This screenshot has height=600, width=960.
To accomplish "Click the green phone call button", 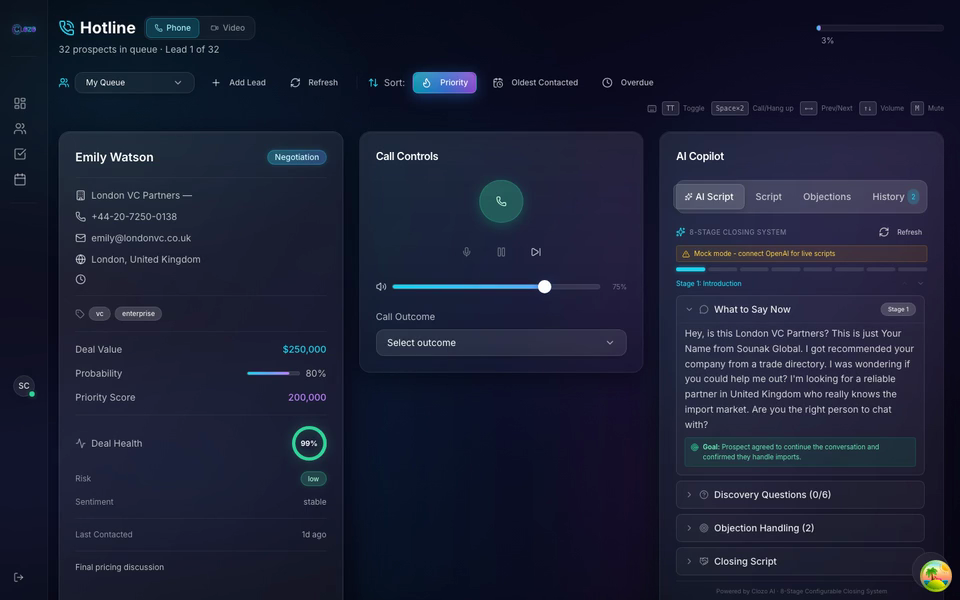I will click(501, 201).
